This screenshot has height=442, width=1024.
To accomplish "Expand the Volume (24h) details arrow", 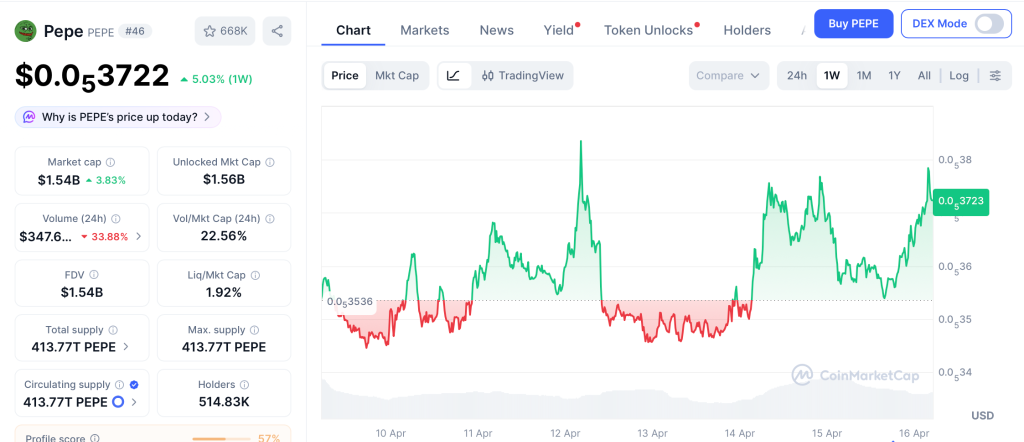I will (x=138, y=237).
